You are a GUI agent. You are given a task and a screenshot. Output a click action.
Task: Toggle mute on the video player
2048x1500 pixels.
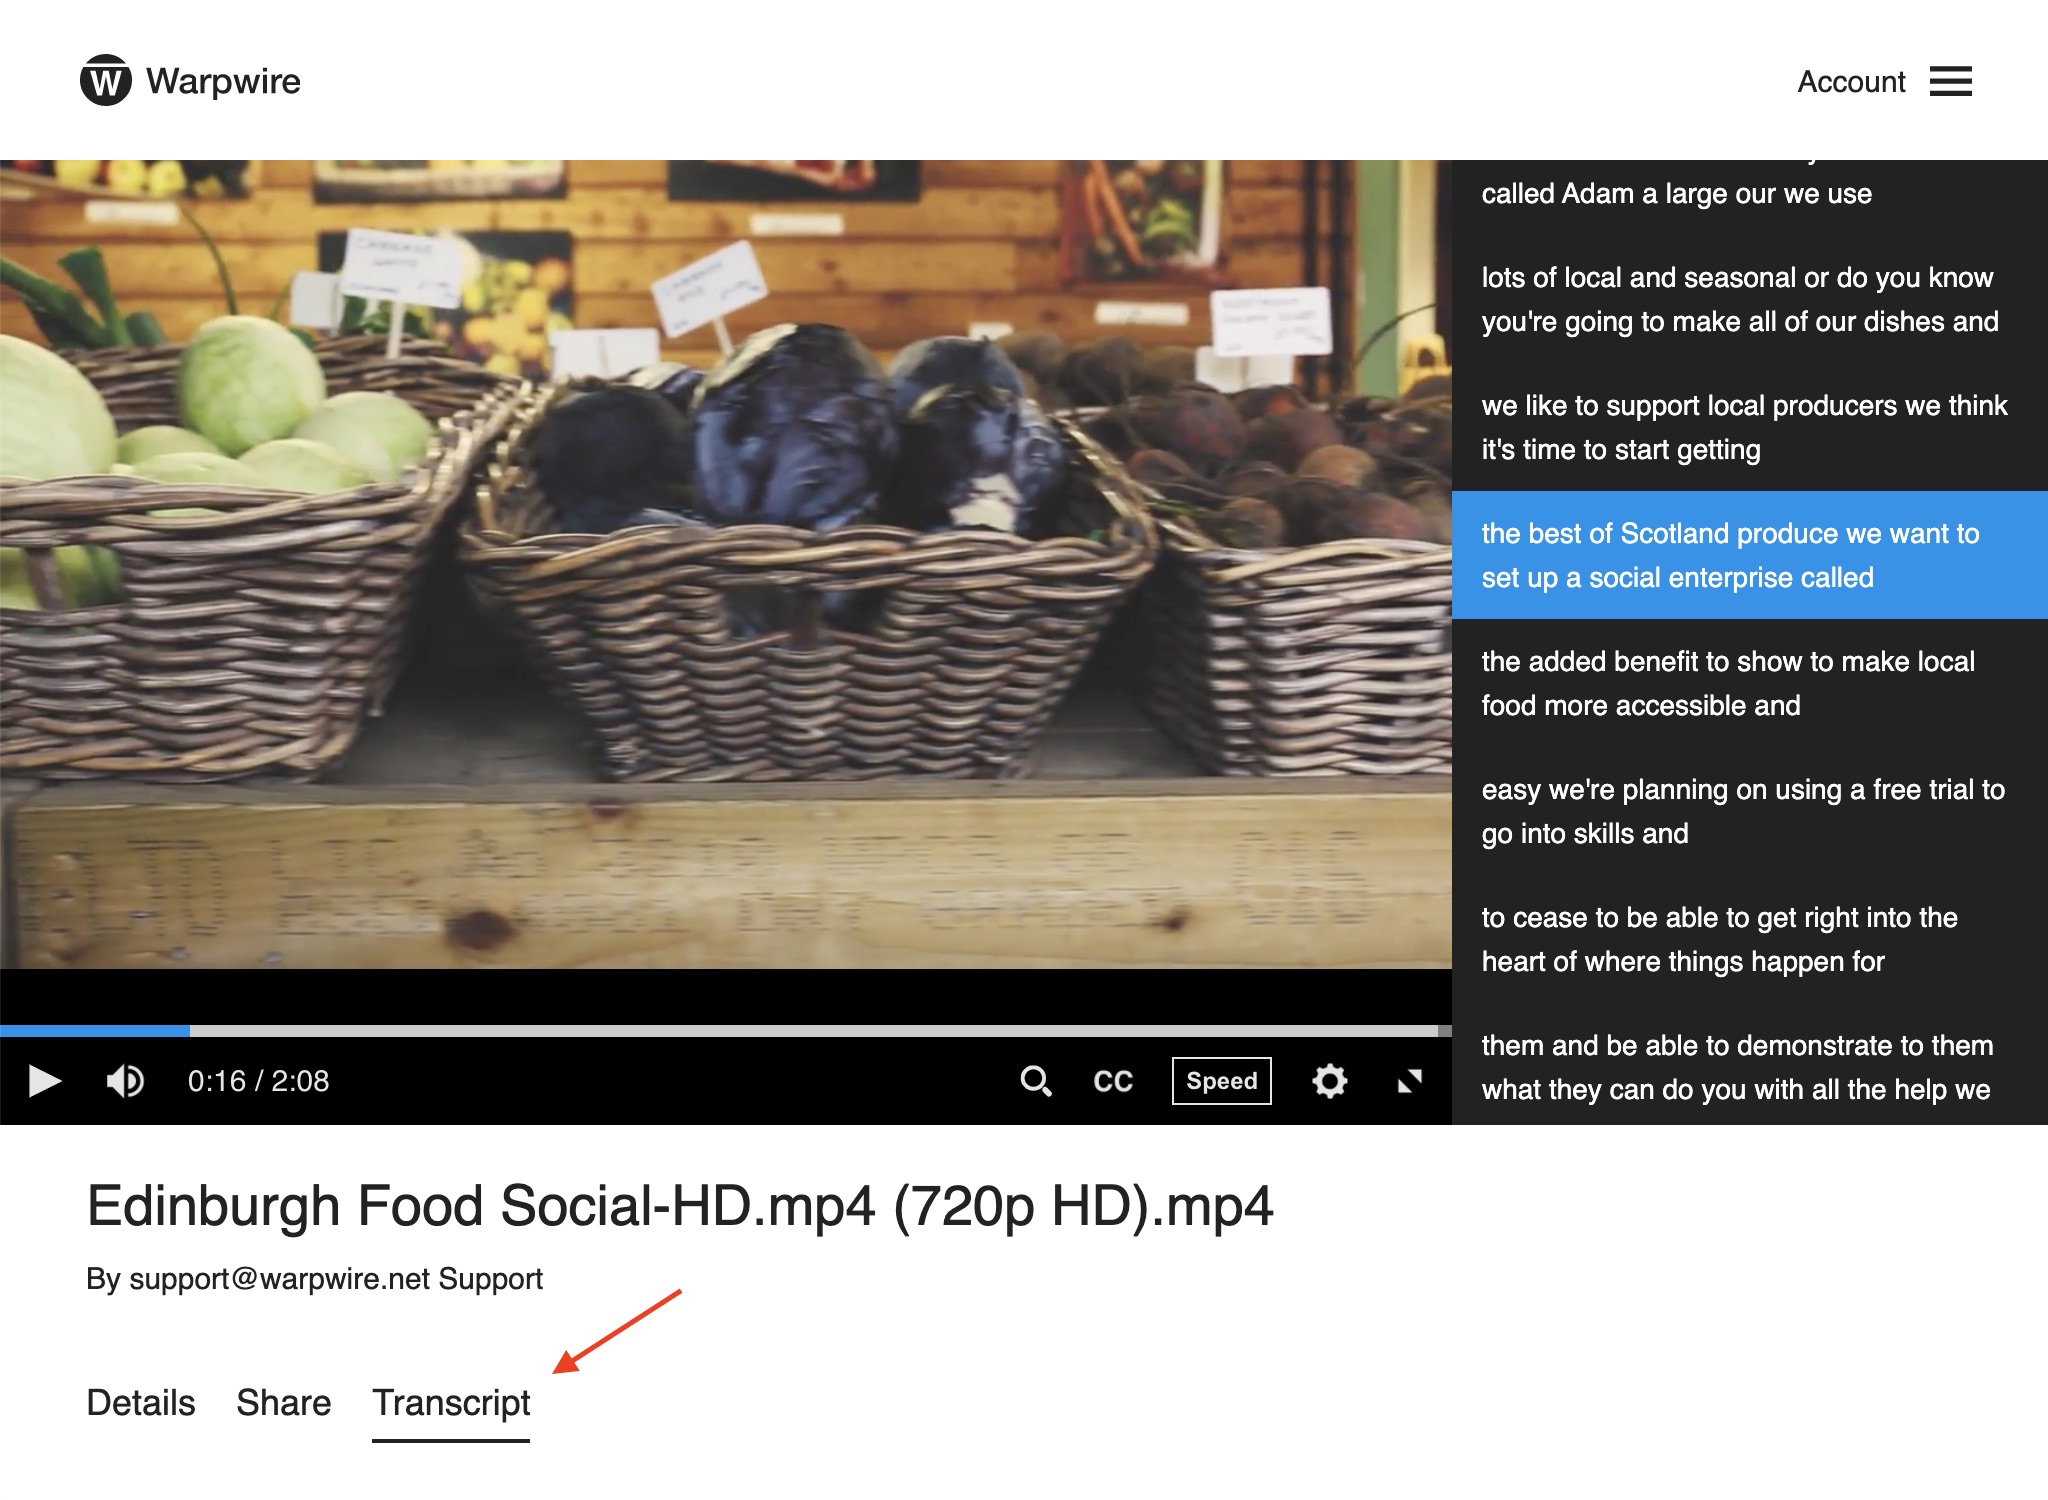[x=124, y=1080]
